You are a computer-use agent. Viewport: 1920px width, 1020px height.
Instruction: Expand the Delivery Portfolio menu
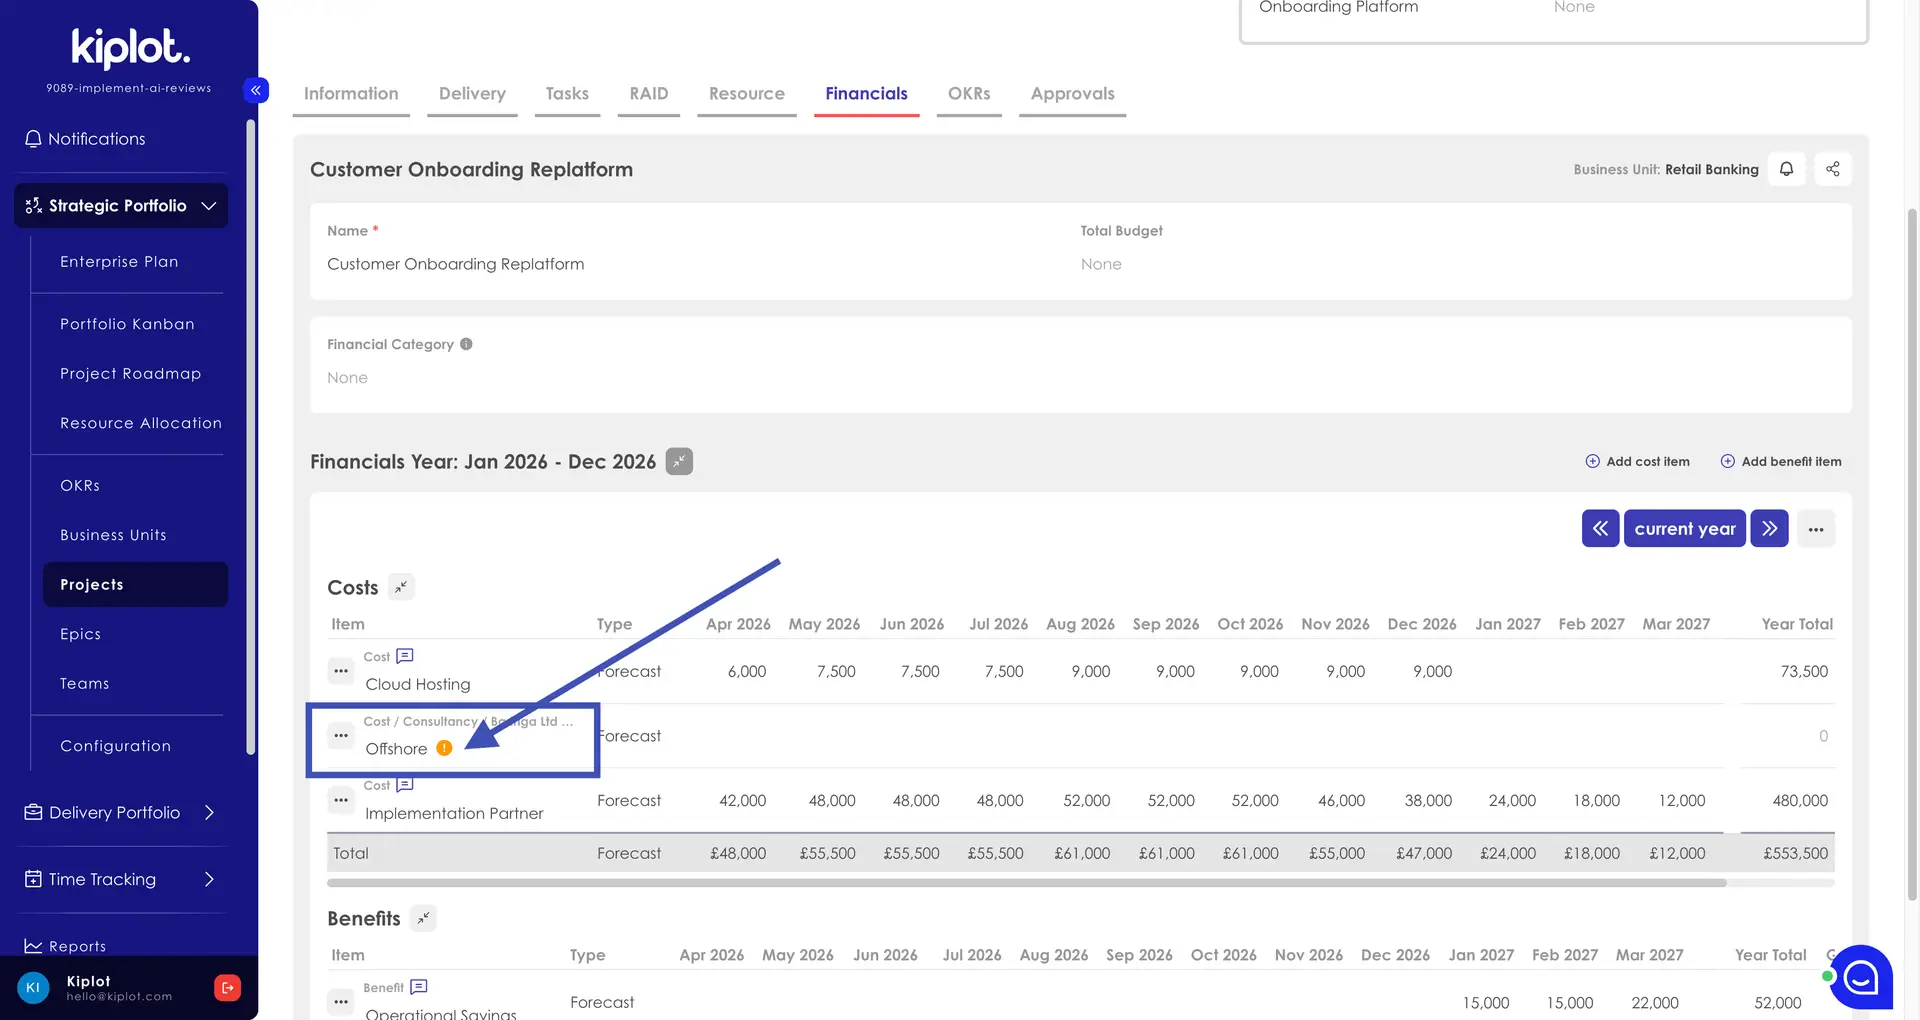121,812
